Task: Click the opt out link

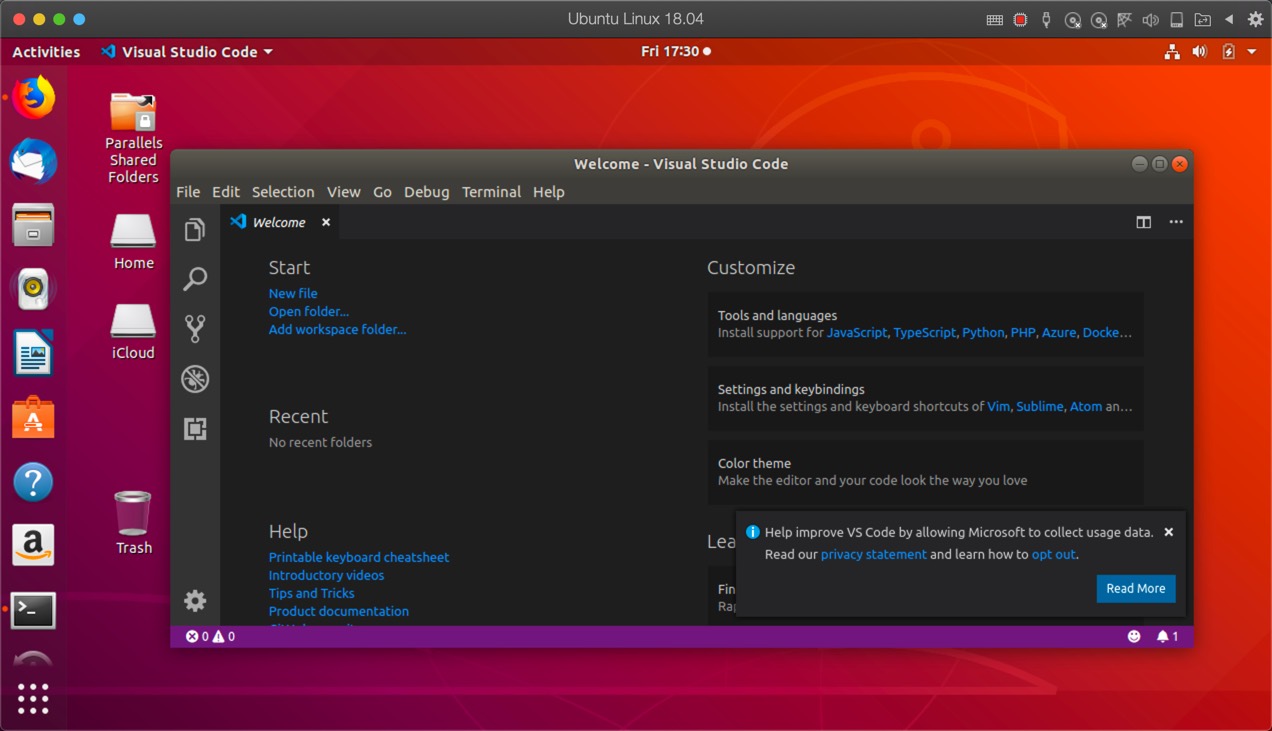Action: [x=1054, y=554]
